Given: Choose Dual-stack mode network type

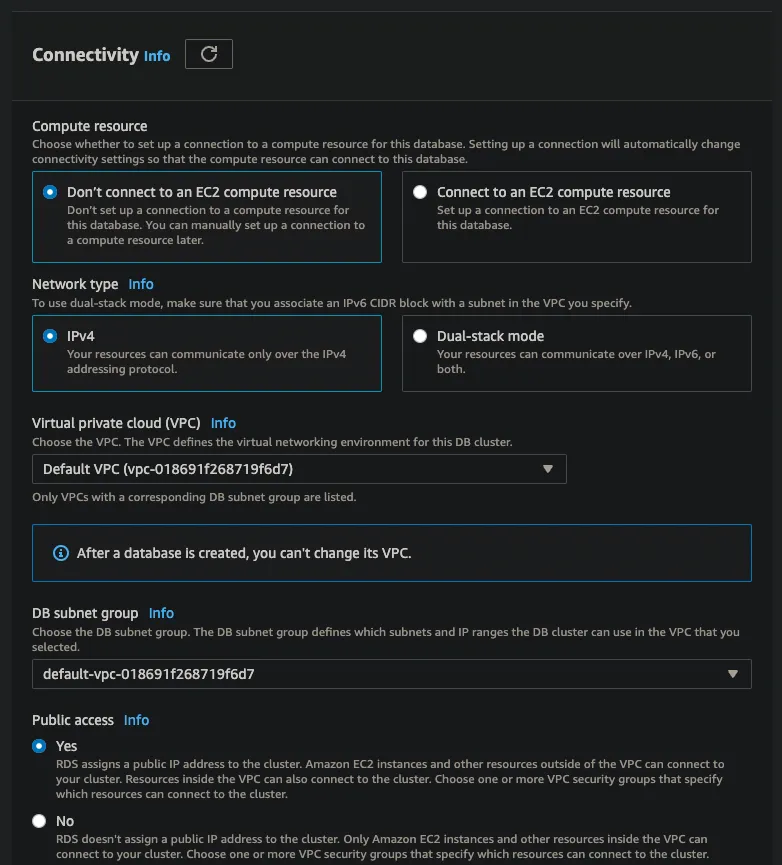Looking at the screenshot, I should (x=420, y=336).
